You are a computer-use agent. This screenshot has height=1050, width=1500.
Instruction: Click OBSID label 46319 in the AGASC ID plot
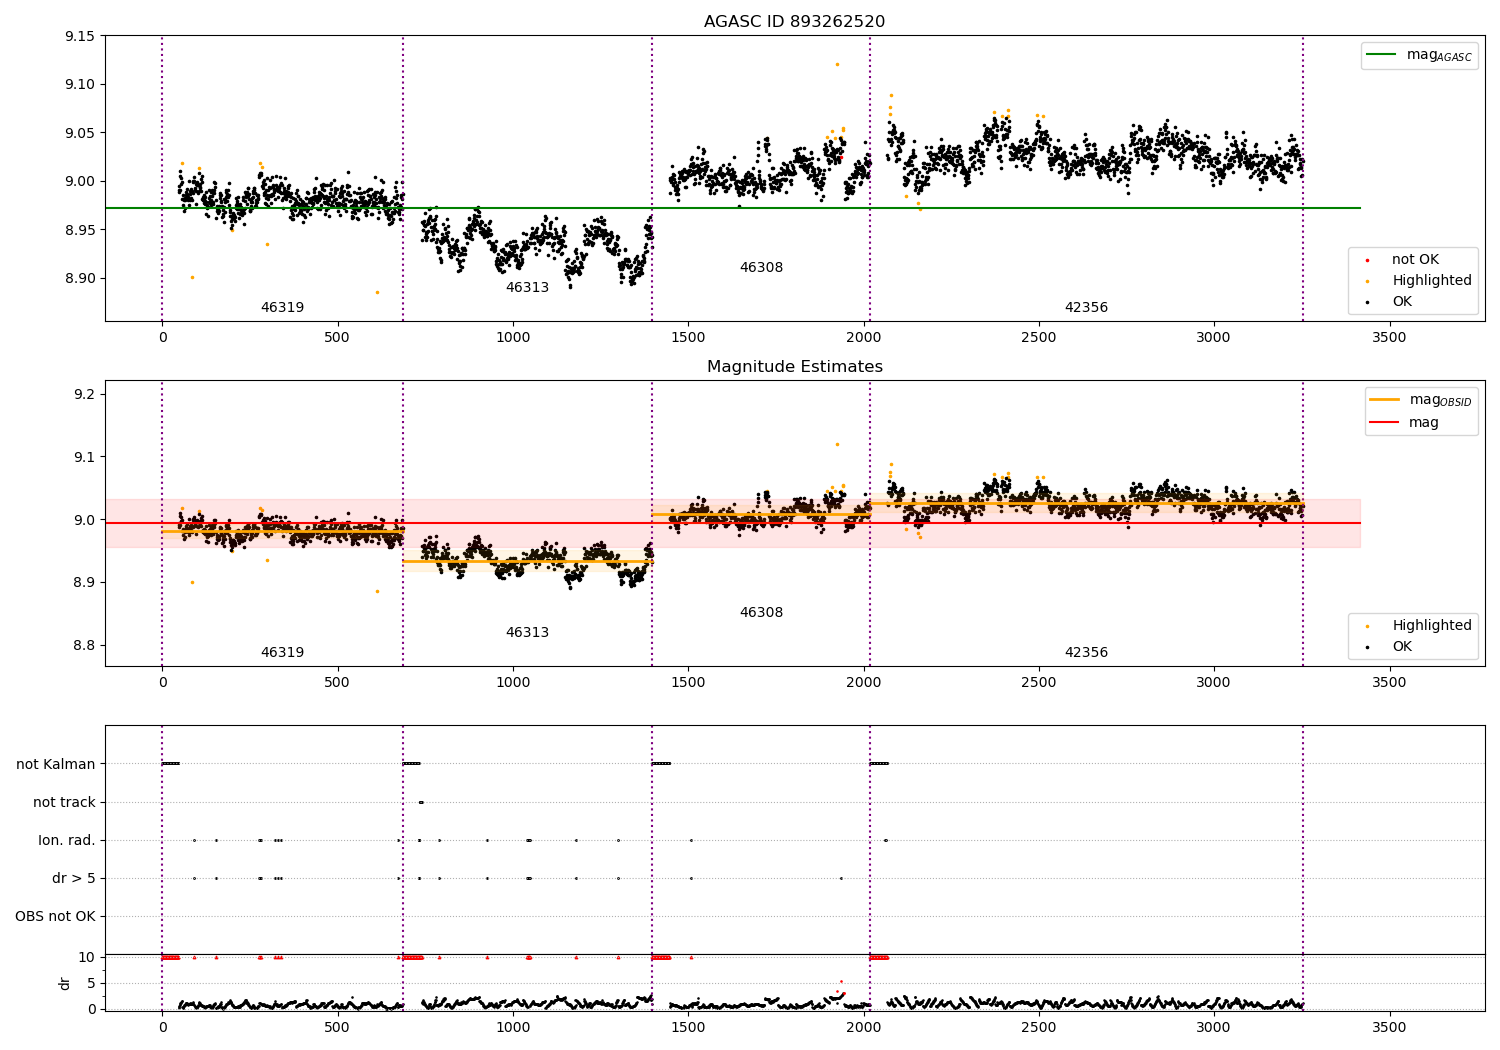282,308
